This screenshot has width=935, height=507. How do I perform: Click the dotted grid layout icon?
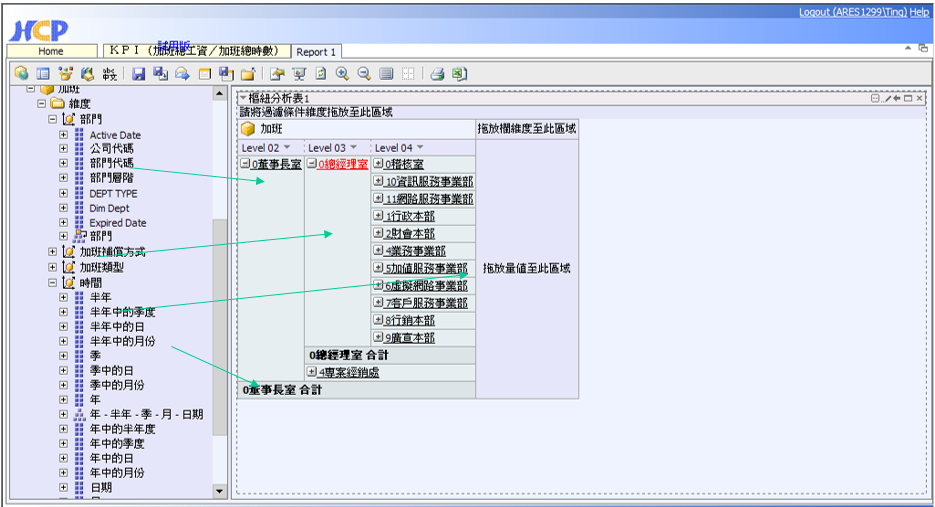[408, 73]
